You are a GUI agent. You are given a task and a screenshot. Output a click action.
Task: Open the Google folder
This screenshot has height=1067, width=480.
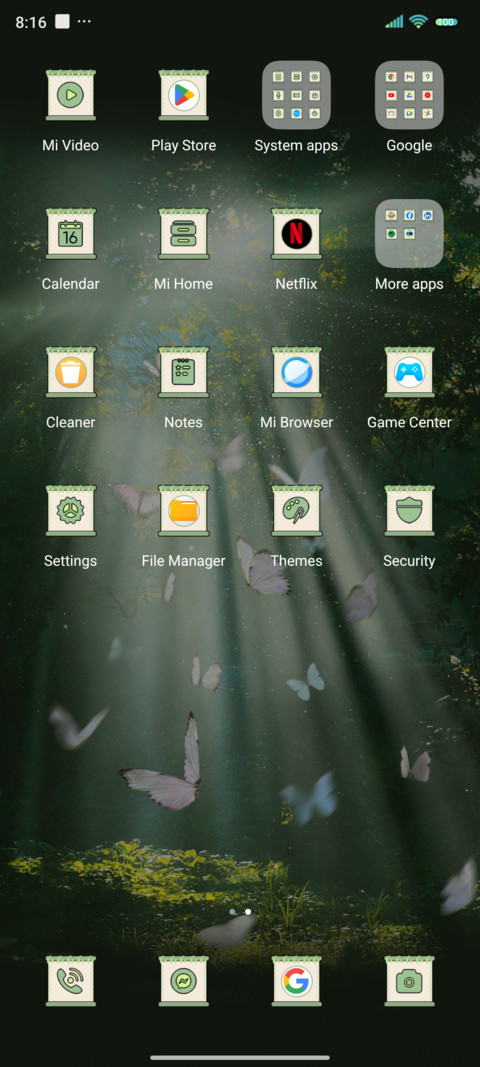409,95
